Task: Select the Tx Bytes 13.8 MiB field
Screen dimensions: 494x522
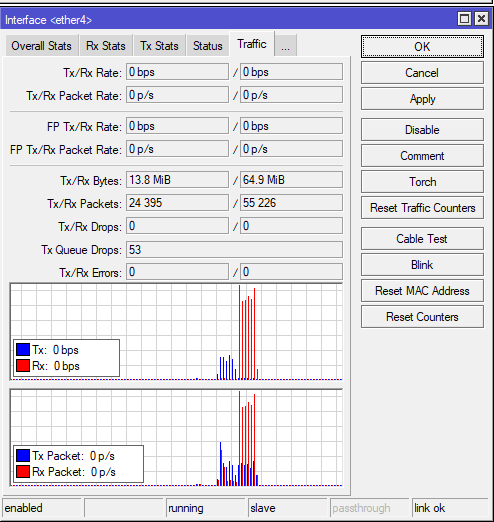Action: [x=177, y=180]
